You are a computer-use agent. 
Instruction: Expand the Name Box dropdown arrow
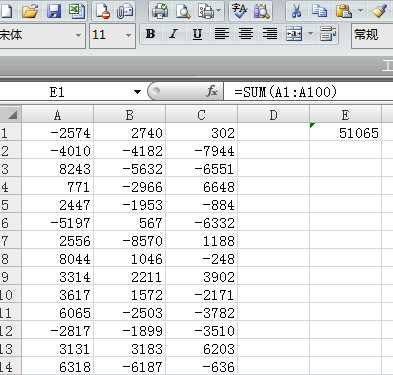137,92
